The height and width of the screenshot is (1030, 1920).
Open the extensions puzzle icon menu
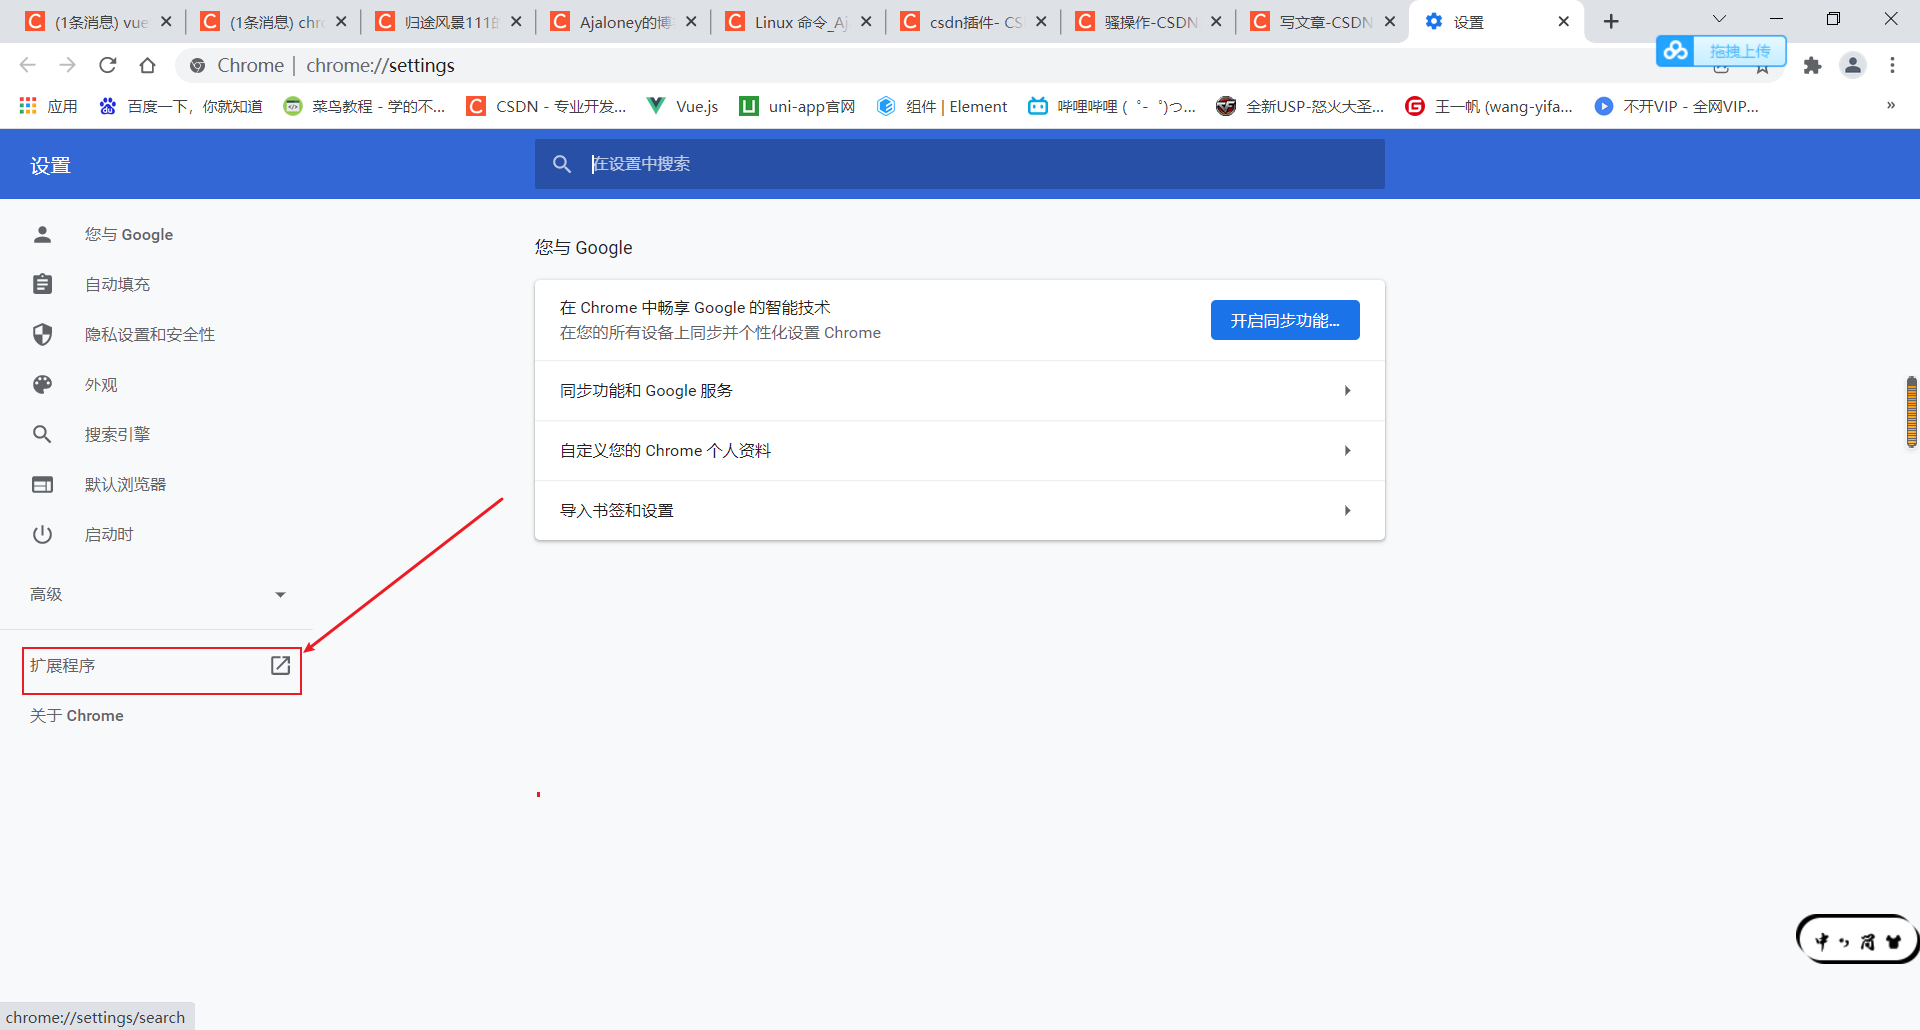click(1812, 65)
